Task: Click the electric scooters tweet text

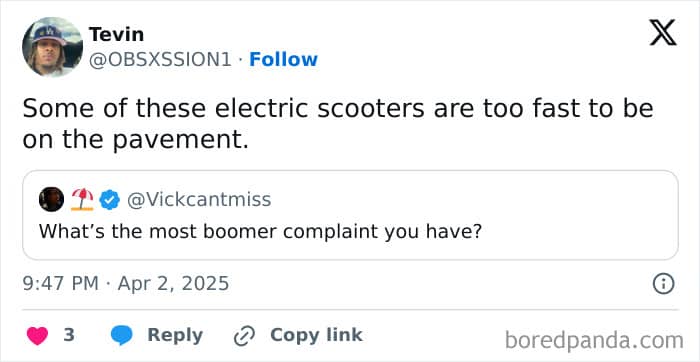Action: [338, 124]
